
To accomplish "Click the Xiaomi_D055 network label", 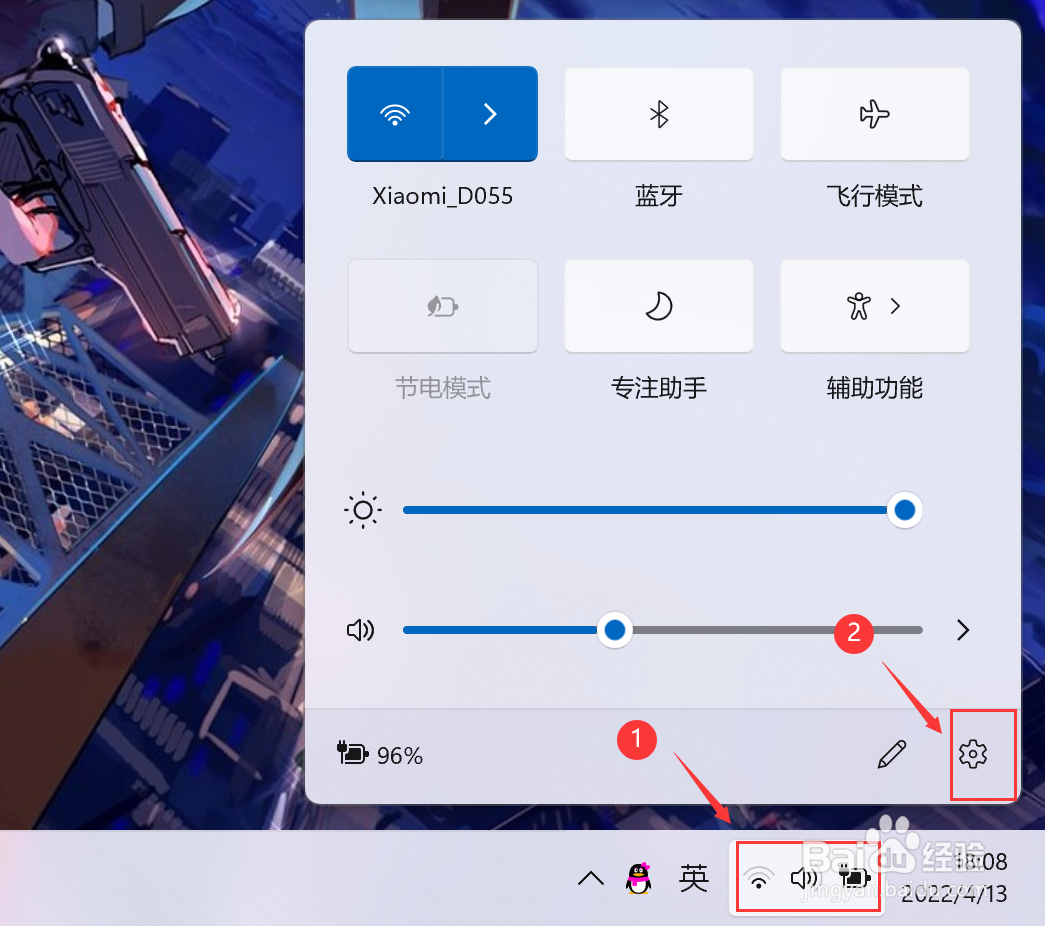I will coord(443,196).
